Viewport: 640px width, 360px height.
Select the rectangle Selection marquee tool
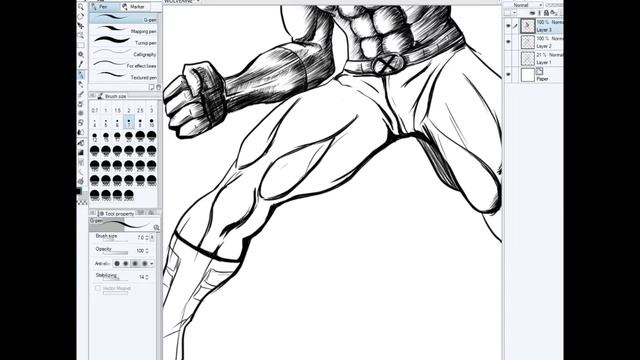(81, 44)
